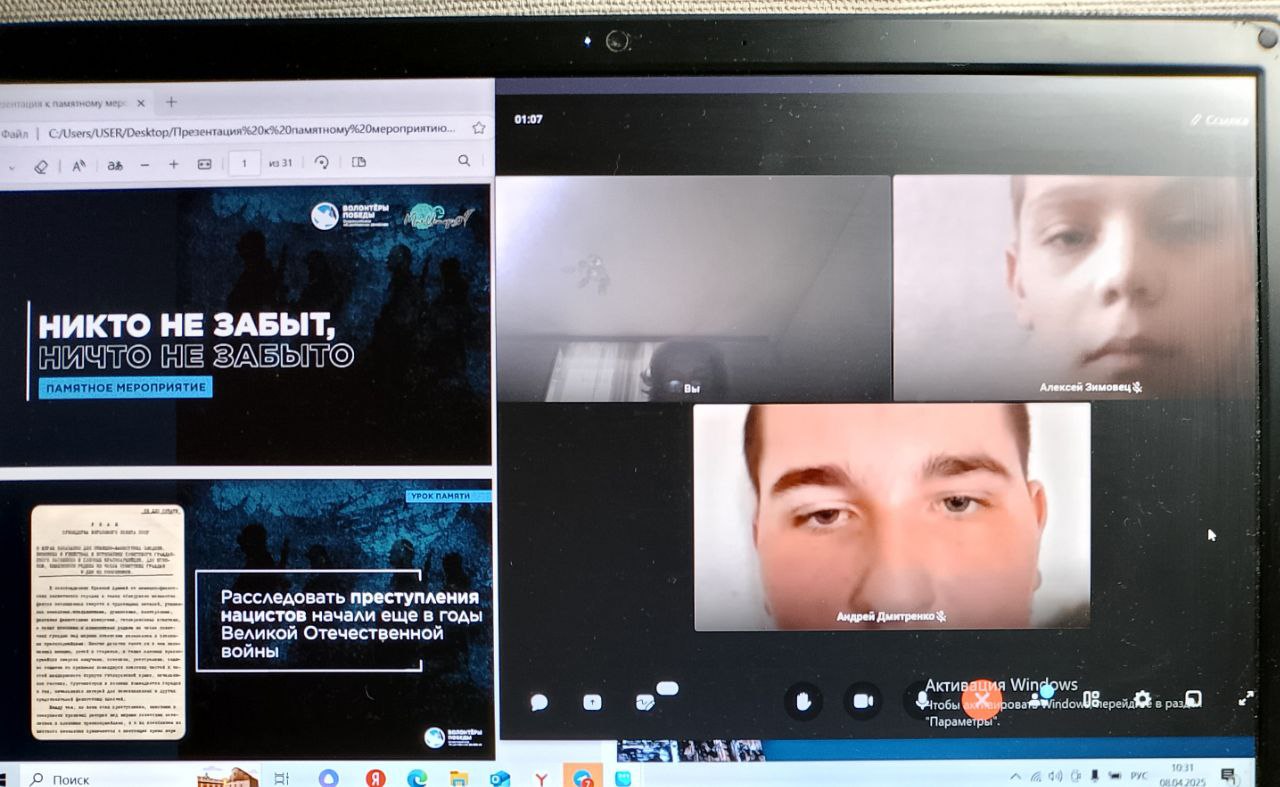Toggle the microphone in the video call
Viewport: 1280px width, 787px height.
click(921, 701)
